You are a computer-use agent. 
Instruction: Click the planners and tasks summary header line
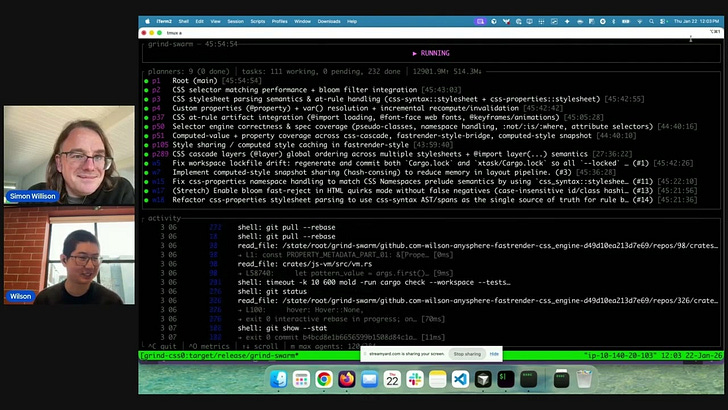(x=315, y=72)
